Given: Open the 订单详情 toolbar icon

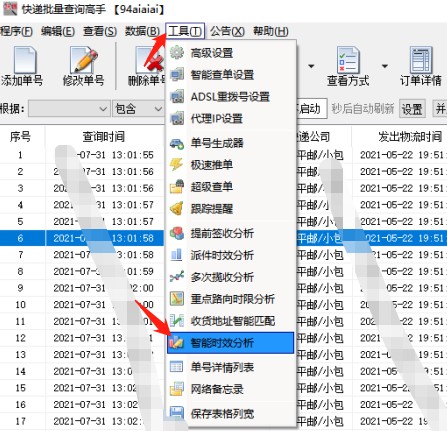Looking at the screenshot, I should [x=421, y=60].
